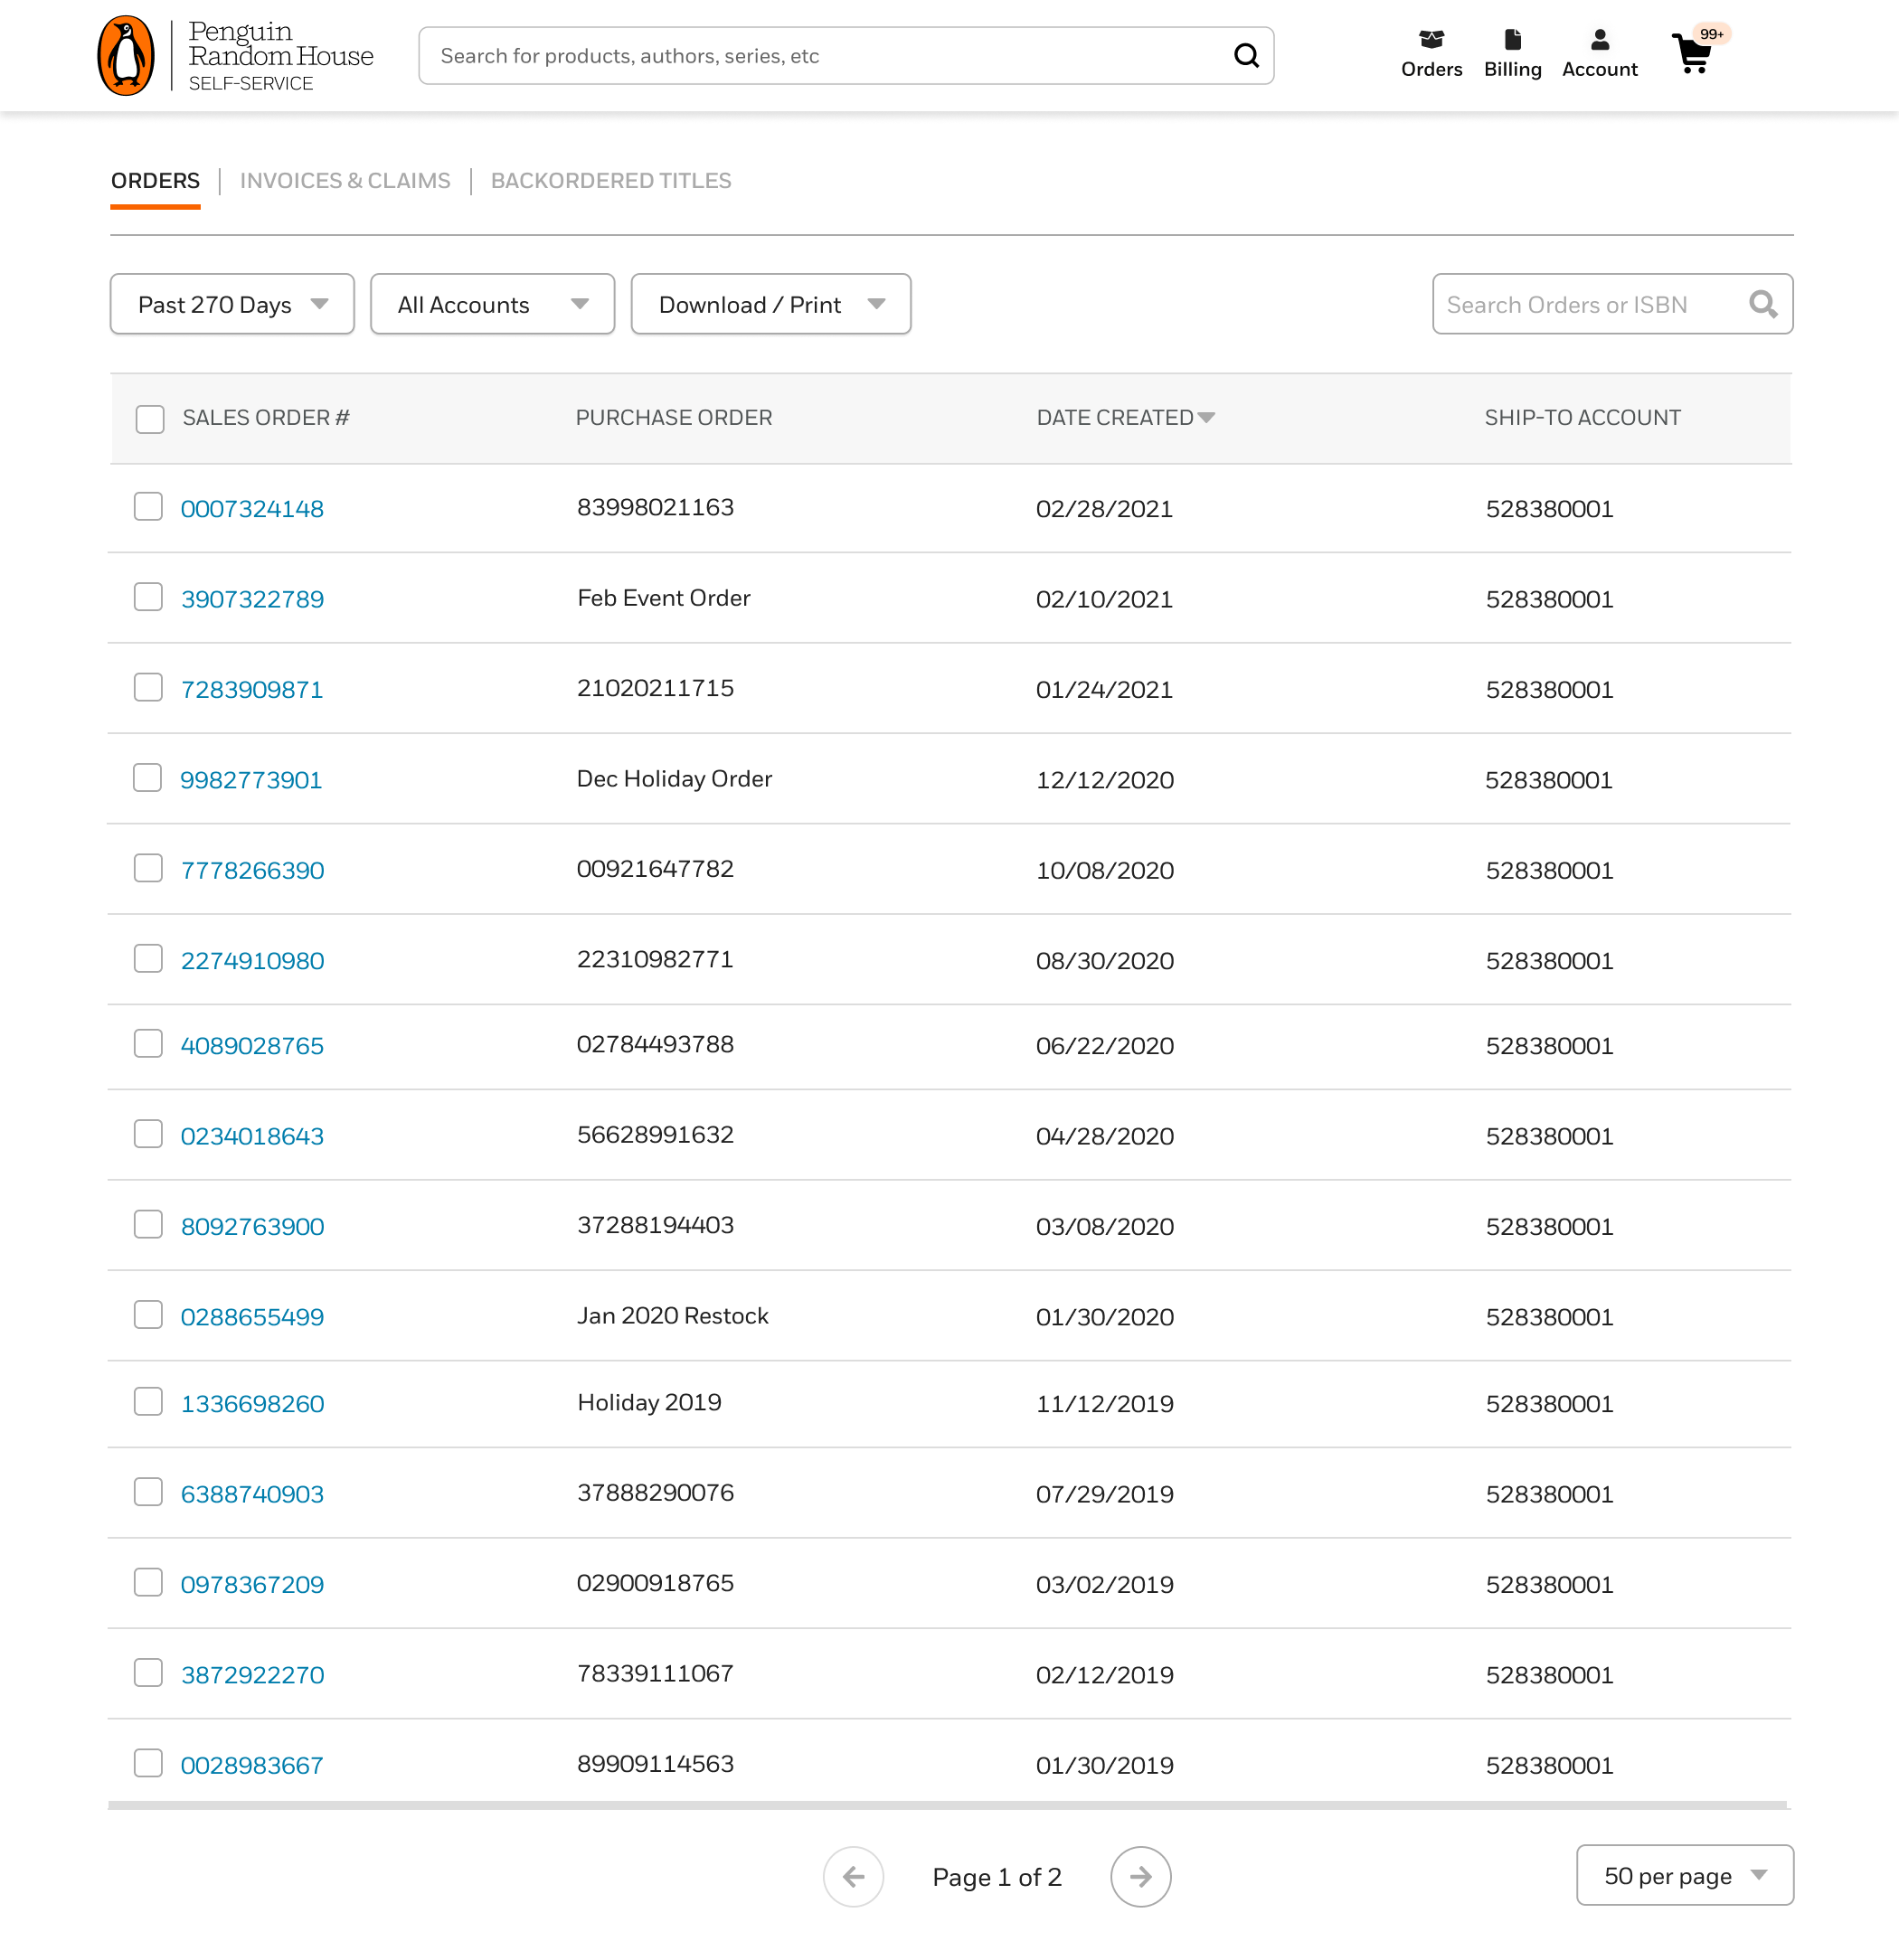Click the PURCHASE ORDER column header

coord(674,418)
